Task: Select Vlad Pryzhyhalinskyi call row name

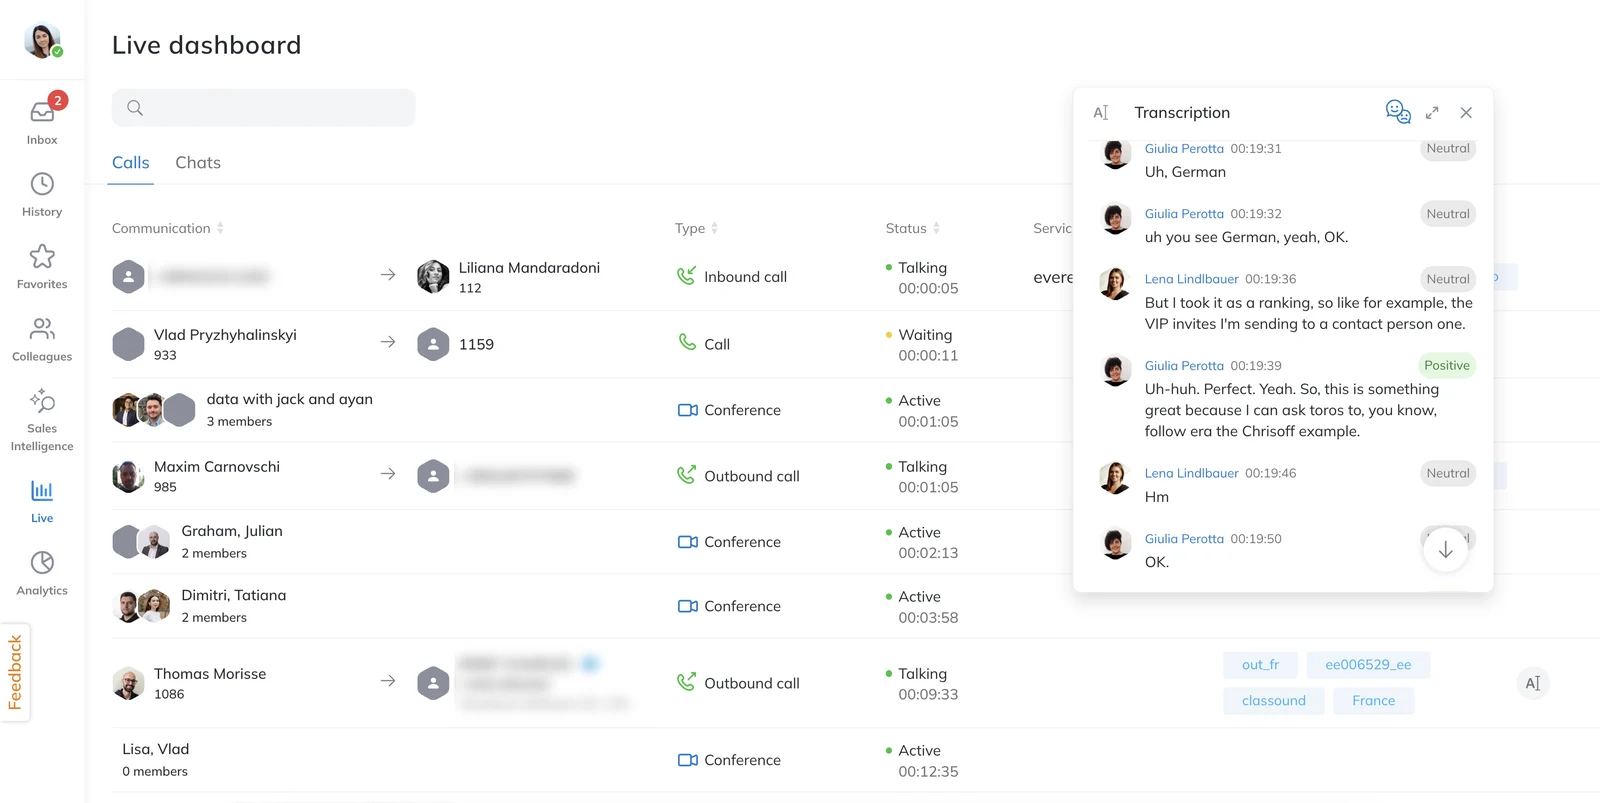Action: point(225,335)
